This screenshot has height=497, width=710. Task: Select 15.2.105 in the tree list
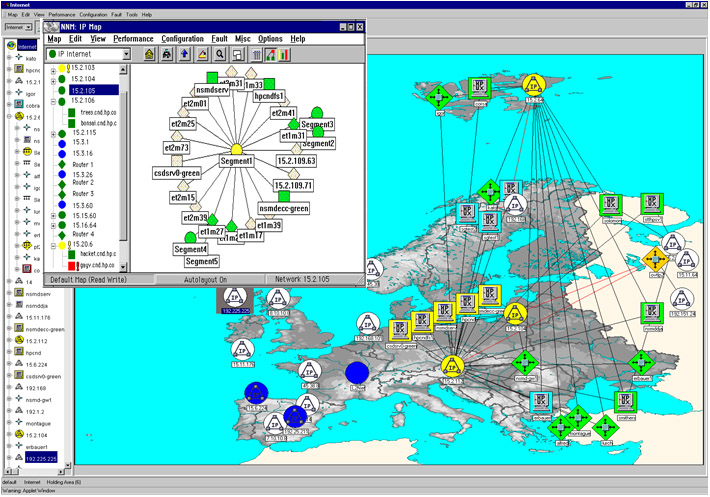(82, 90)
